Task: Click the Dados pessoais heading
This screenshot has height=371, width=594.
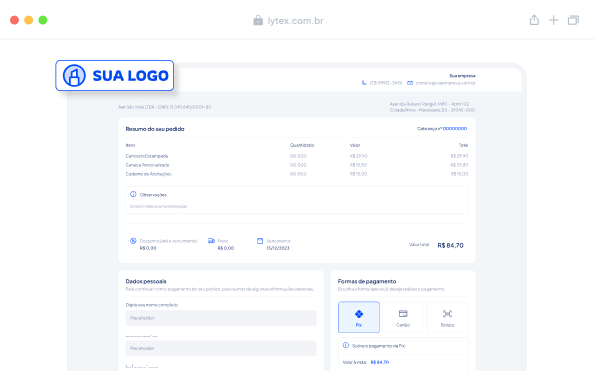Action: 146,281
